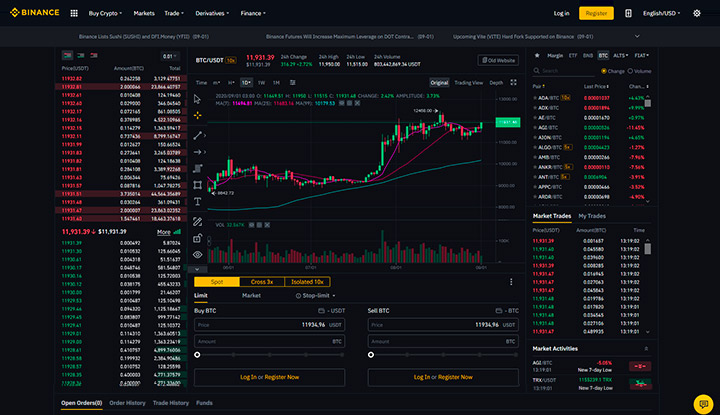The width and height of the screenshot is (720, 415).
Task: Open the trade form three-dot options
Action: point(511,282)
